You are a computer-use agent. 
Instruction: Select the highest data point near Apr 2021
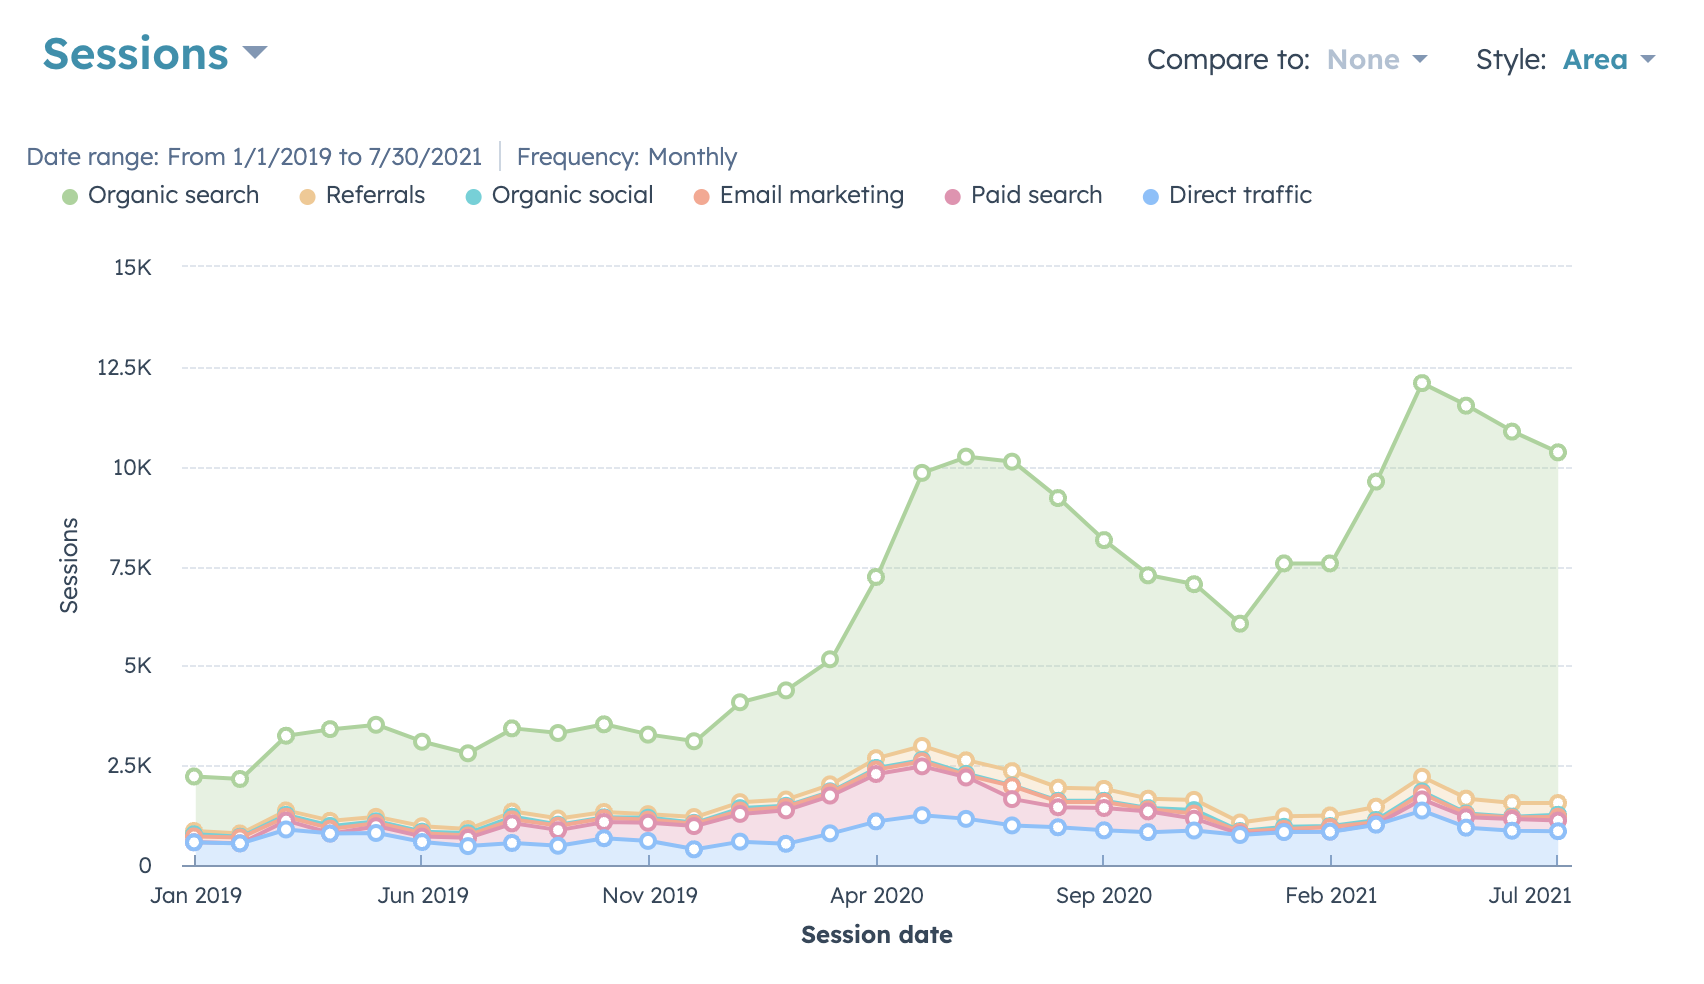coord(1423,381)
